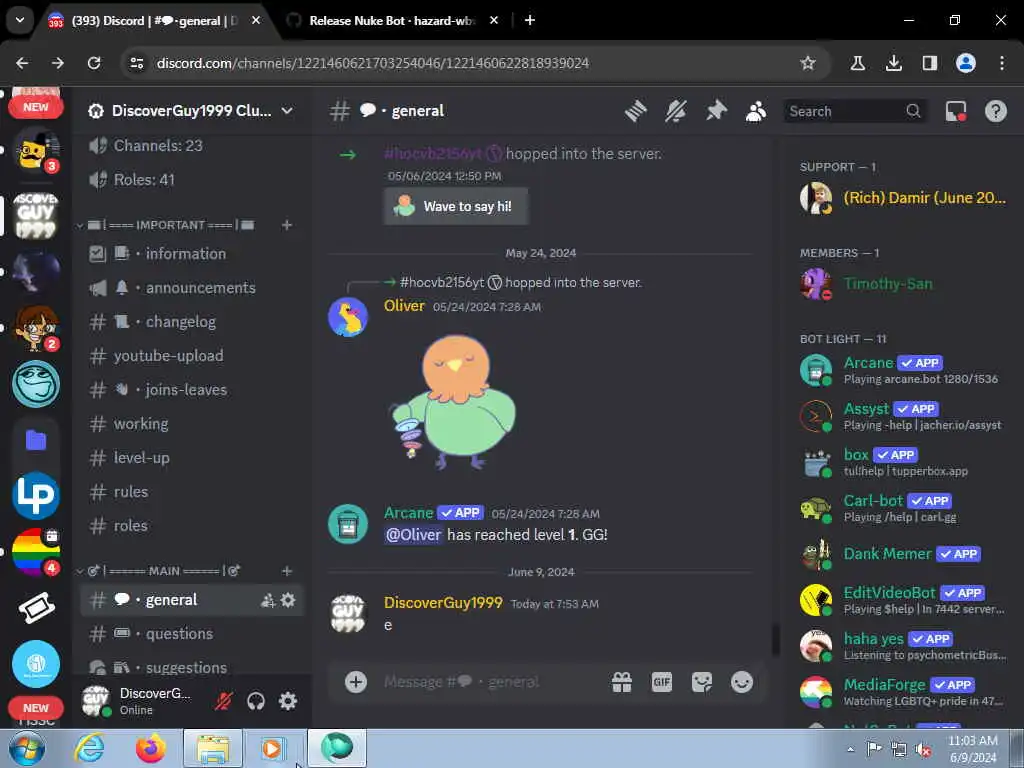Open the gift Nitro icon
This screenshot has height=768, width=1024.
click(622, 682)
